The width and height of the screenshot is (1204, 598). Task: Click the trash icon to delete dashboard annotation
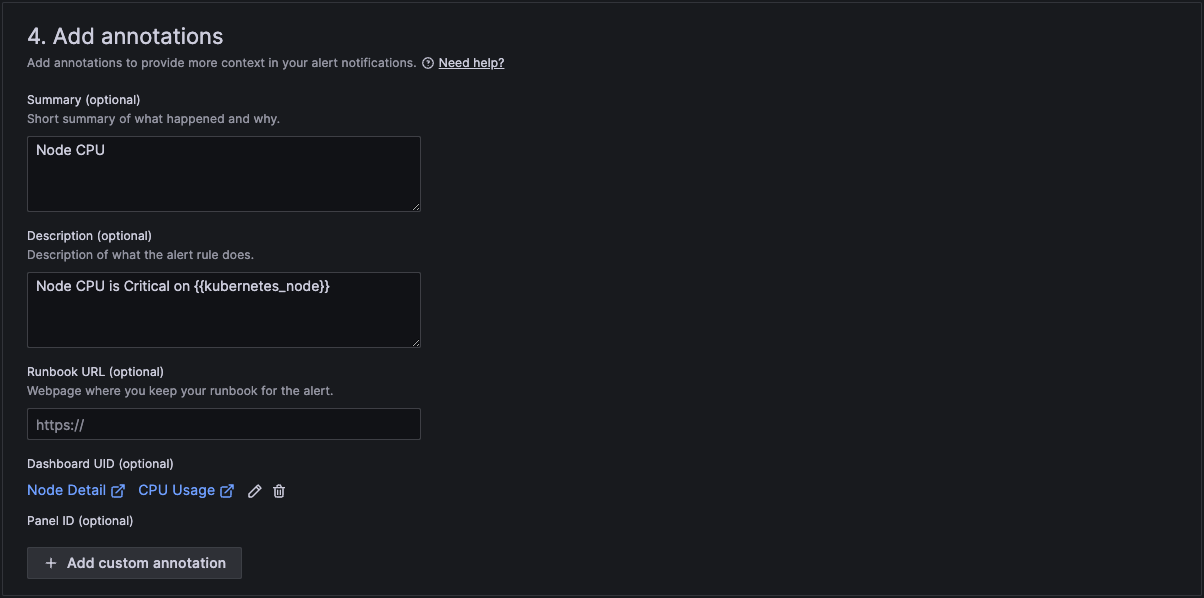point(279,490)
